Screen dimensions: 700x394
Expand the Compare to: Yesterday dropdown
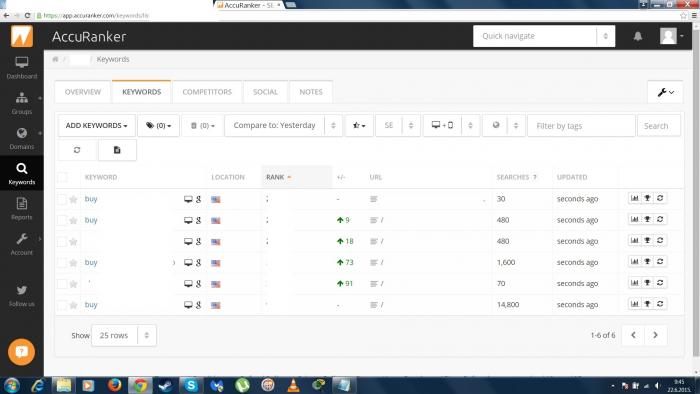[283, 125]
